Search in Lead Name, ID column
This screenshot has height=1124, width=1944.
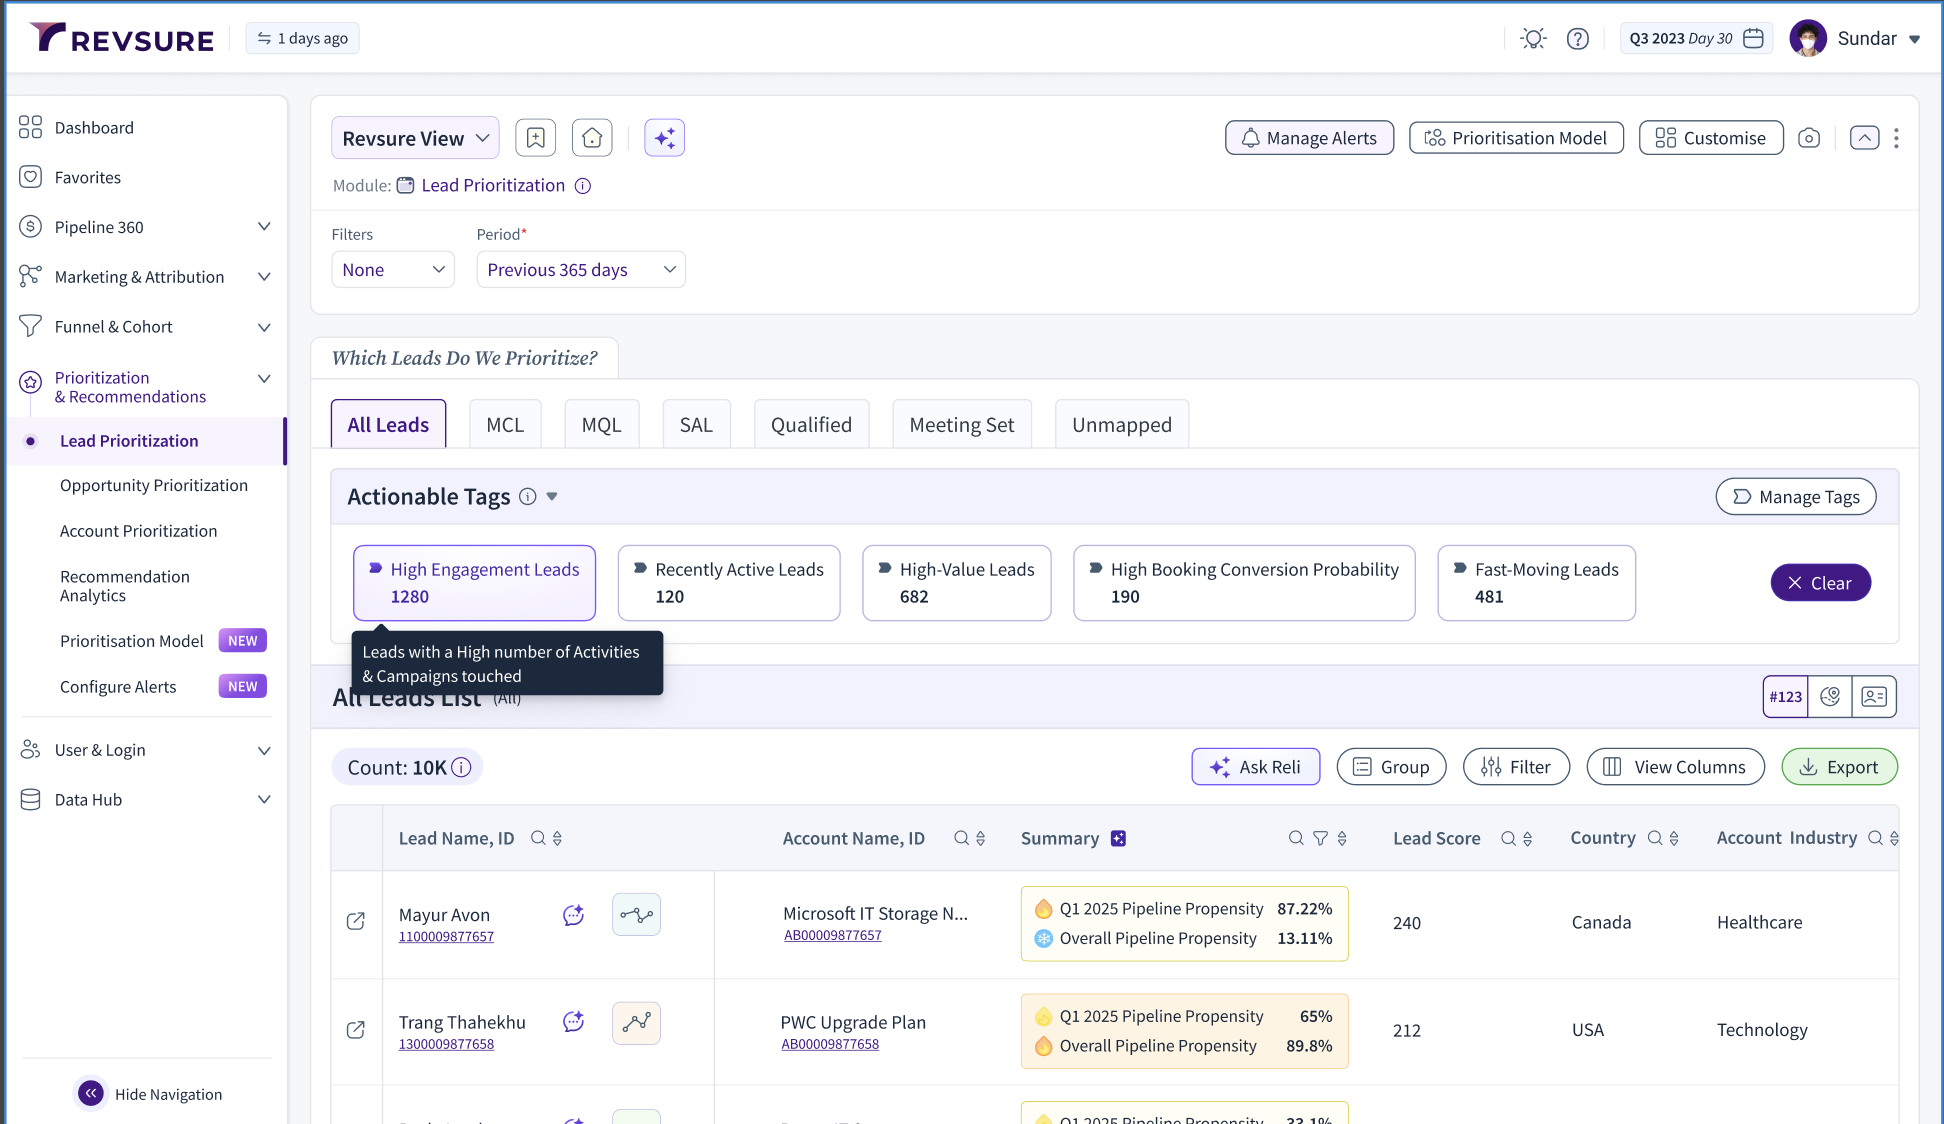coord(538,838)
